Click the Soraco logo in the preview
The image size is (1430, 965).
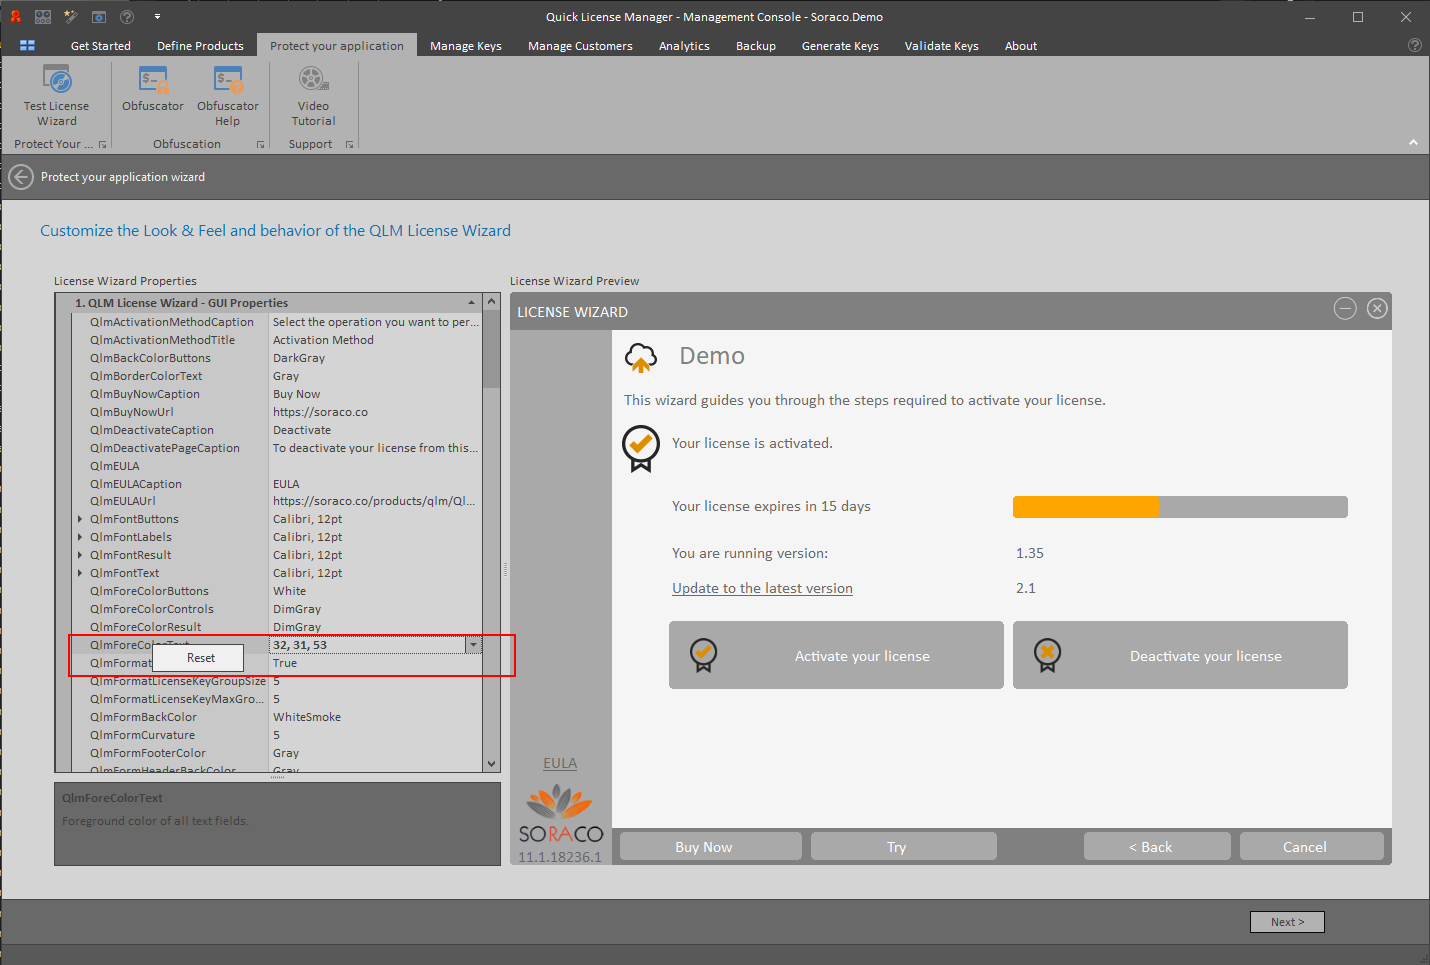560,814
